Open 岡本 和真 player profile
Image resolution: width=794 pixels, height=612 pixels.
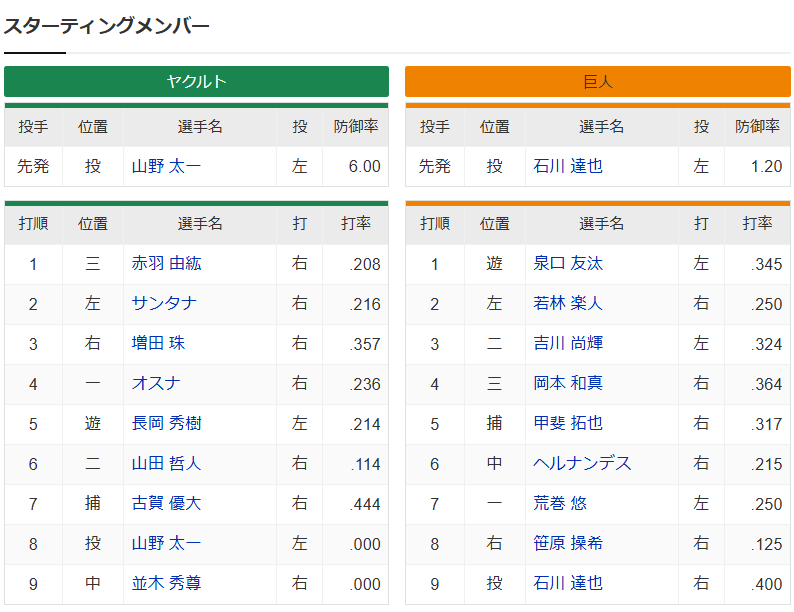[568, 384]
